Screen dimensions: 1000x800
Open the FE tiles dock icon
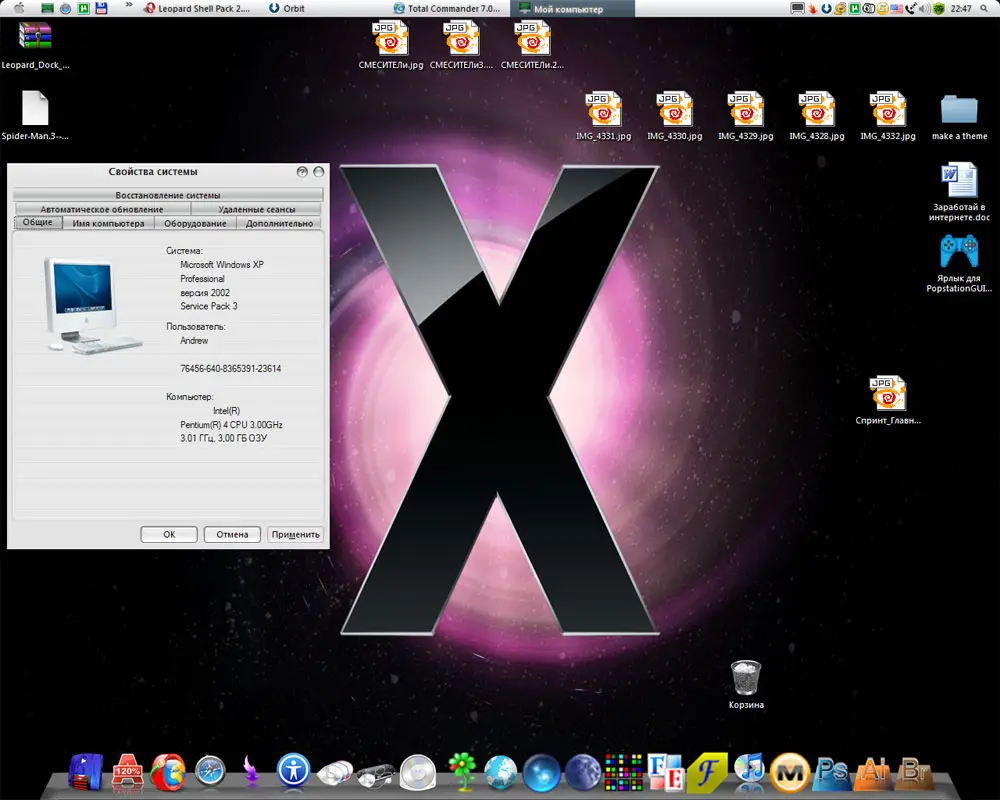[666, 771]
